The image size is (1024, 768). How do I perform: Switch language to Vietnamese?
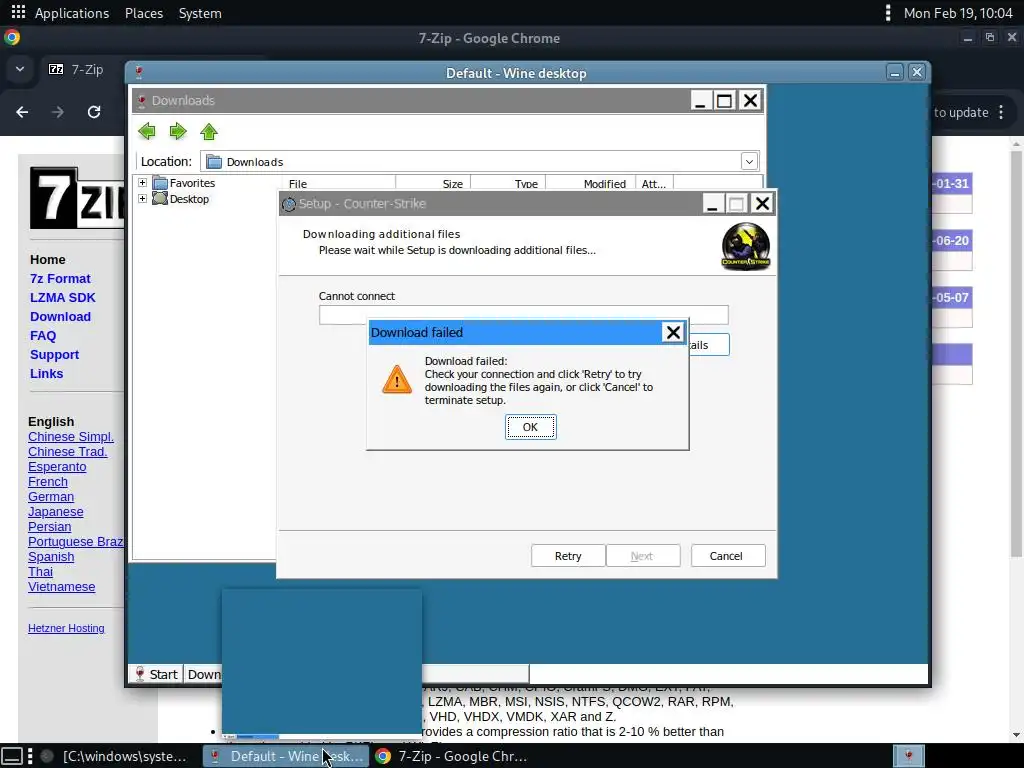click(x=61, y=586)
